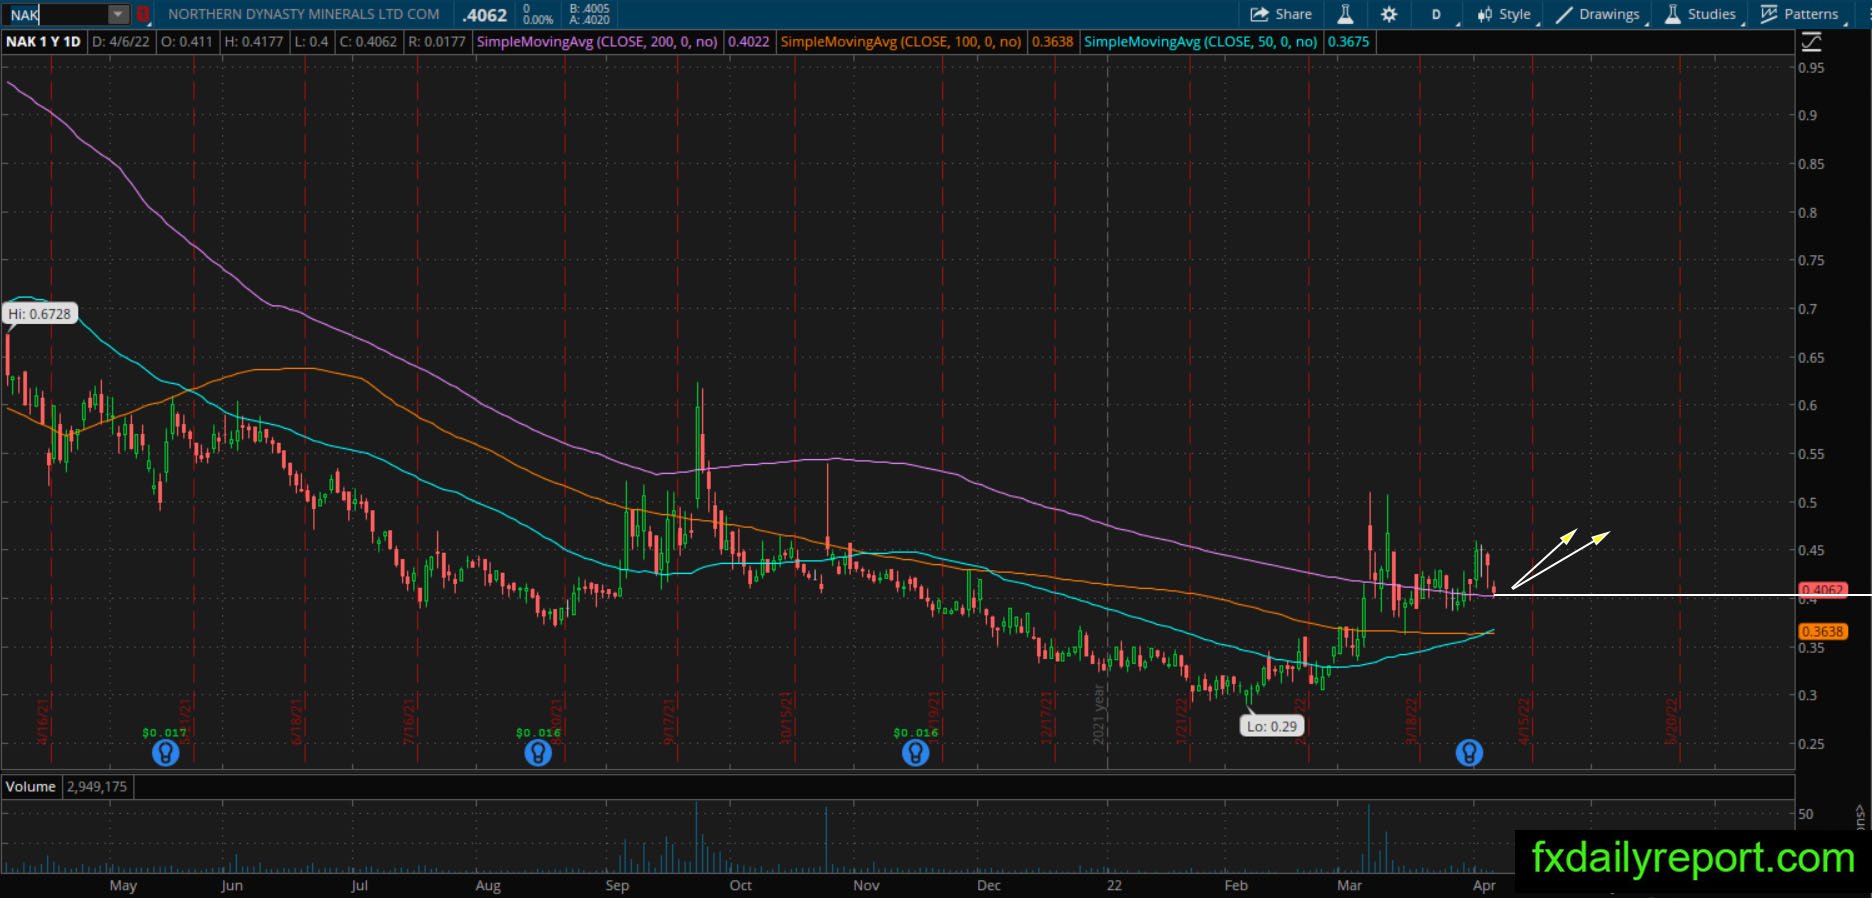Click the 50 SMA value 0.3675
The width and height of the screenshot is (1872, 898).
1348,42
